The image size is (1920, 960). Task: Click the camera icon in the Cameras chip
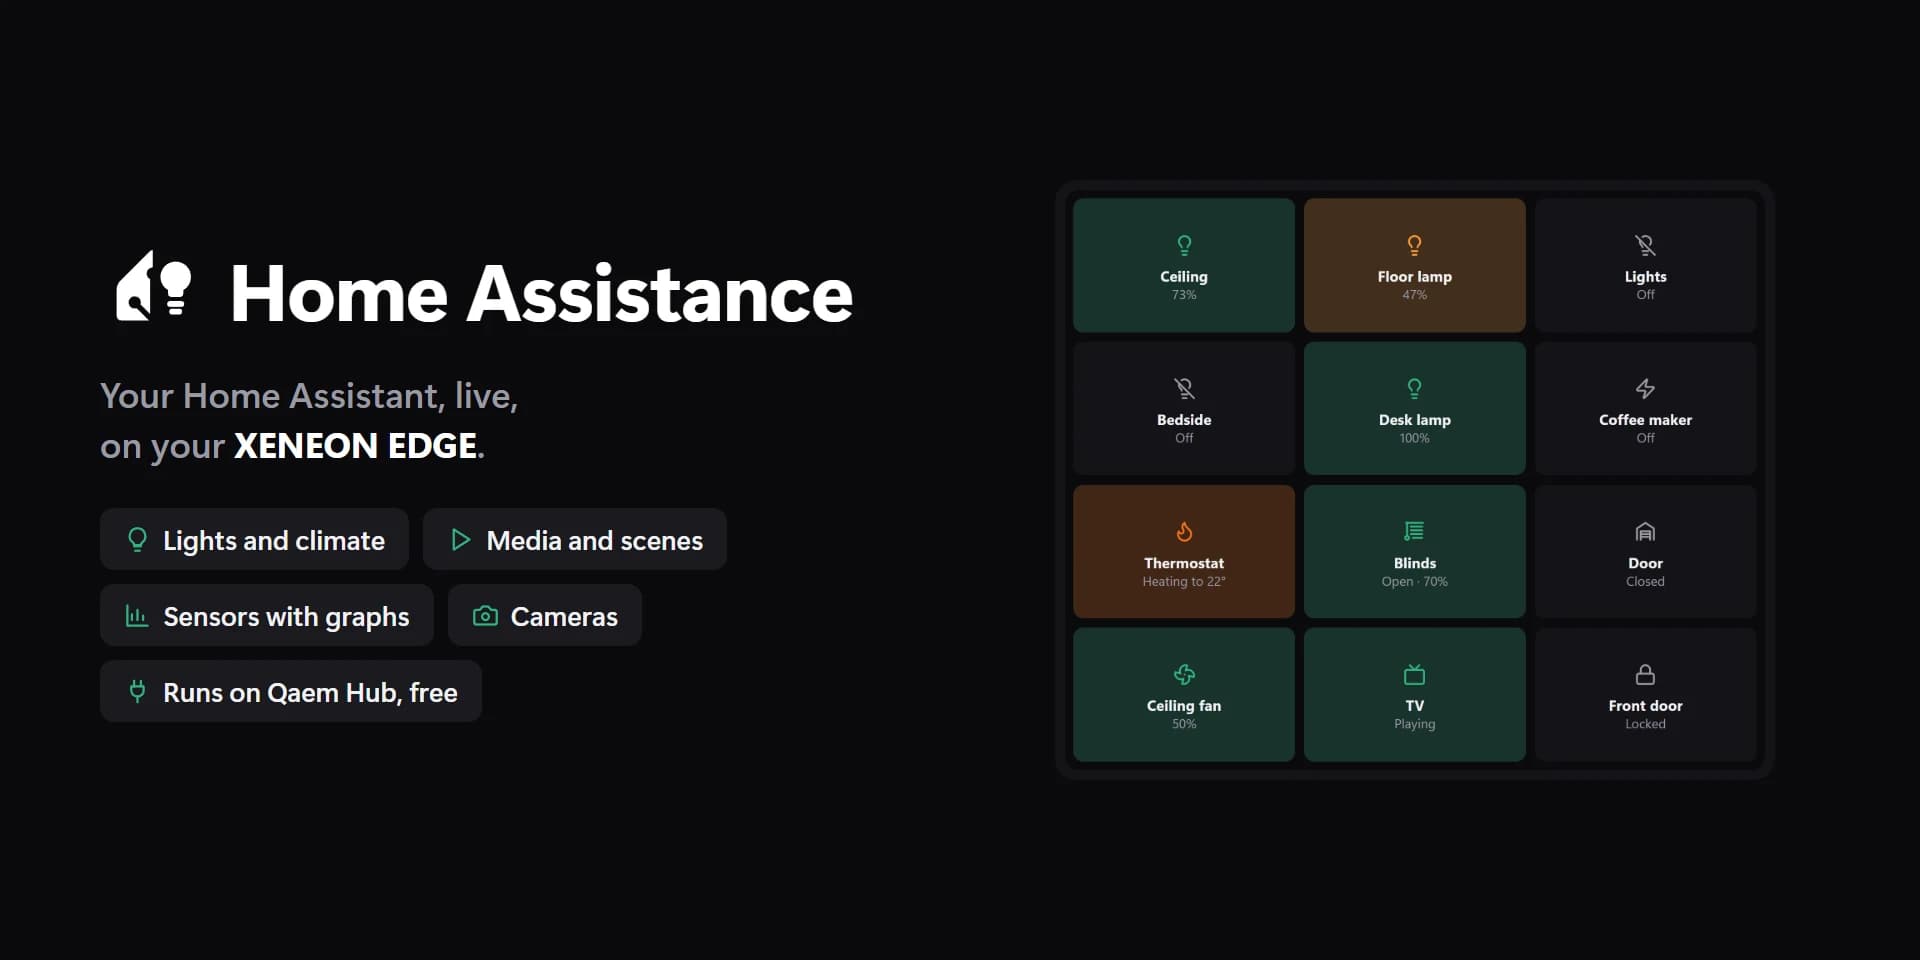tap(485, 616)
